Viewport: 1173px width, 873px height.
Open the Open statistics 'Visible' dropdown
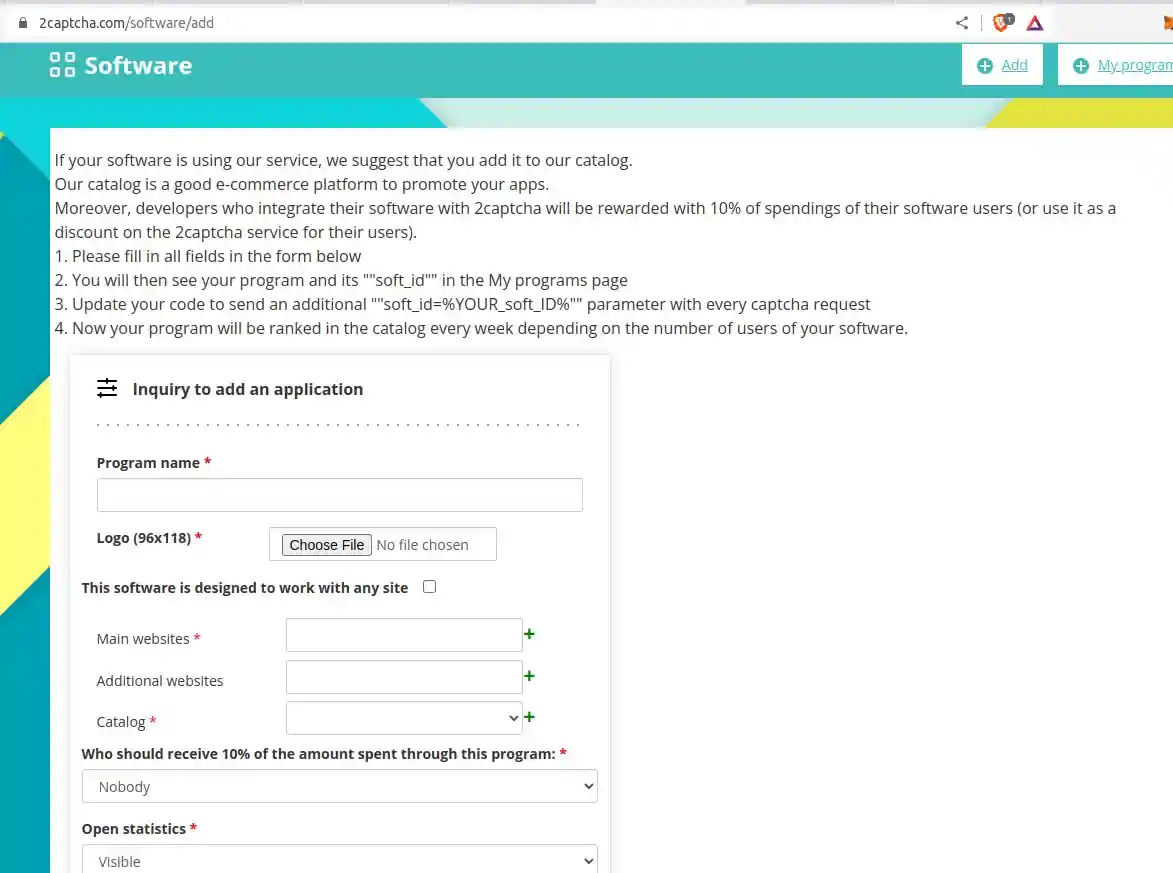pyautogui.click(x=339, y=861)
